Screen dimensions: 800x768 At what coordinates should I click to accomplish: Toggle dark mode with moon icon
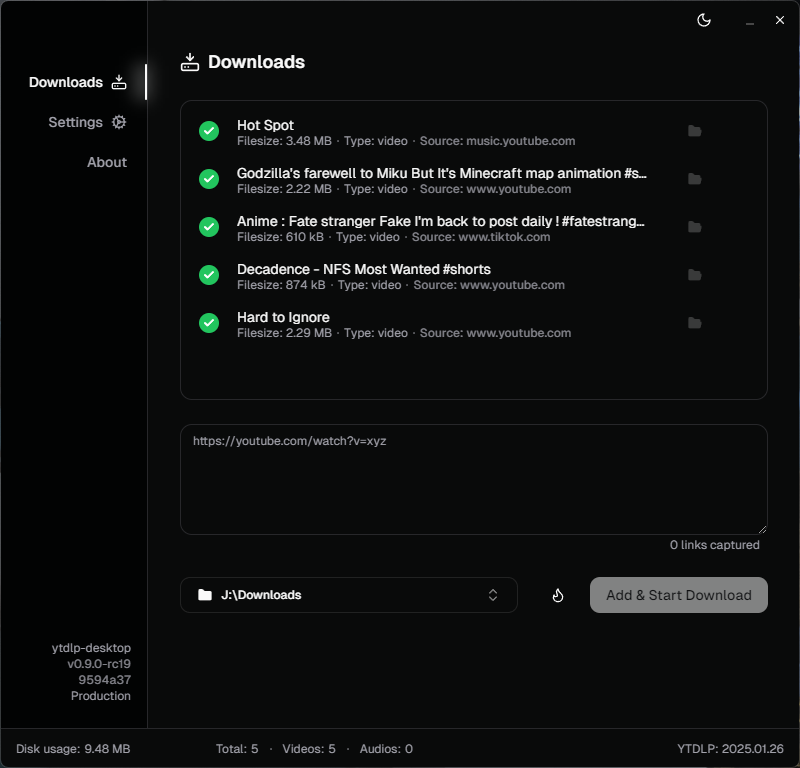click(x=704, y=20)
